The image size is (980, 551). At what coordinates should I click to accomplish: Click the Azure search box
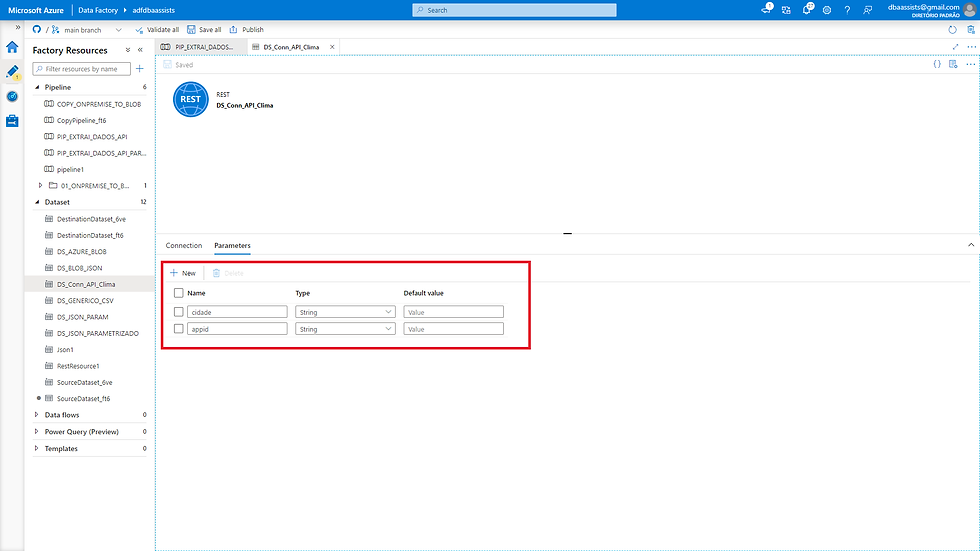514,10
